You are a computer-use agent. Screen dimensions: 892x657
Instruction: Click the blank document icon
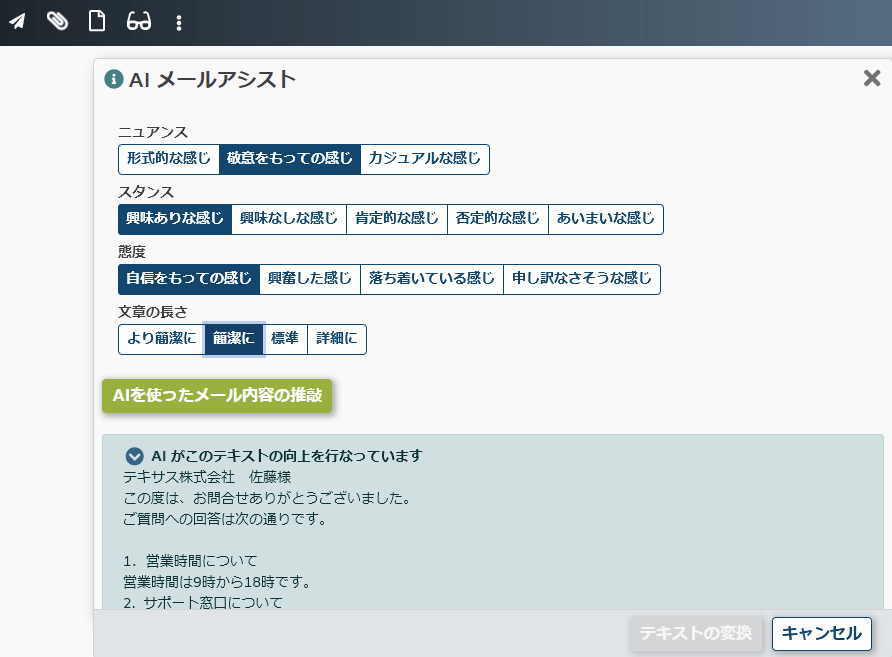click(97, 21)
